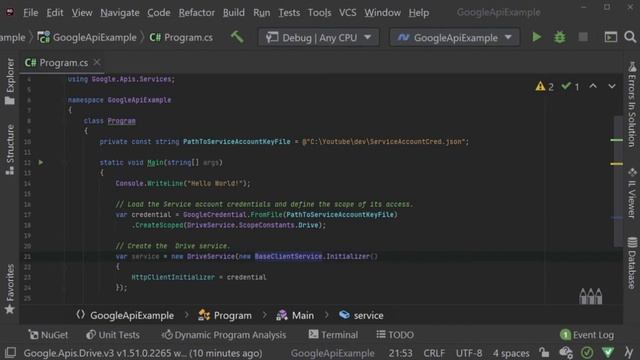Select Program class in bottom breadcrumbs

click(225, 315)
